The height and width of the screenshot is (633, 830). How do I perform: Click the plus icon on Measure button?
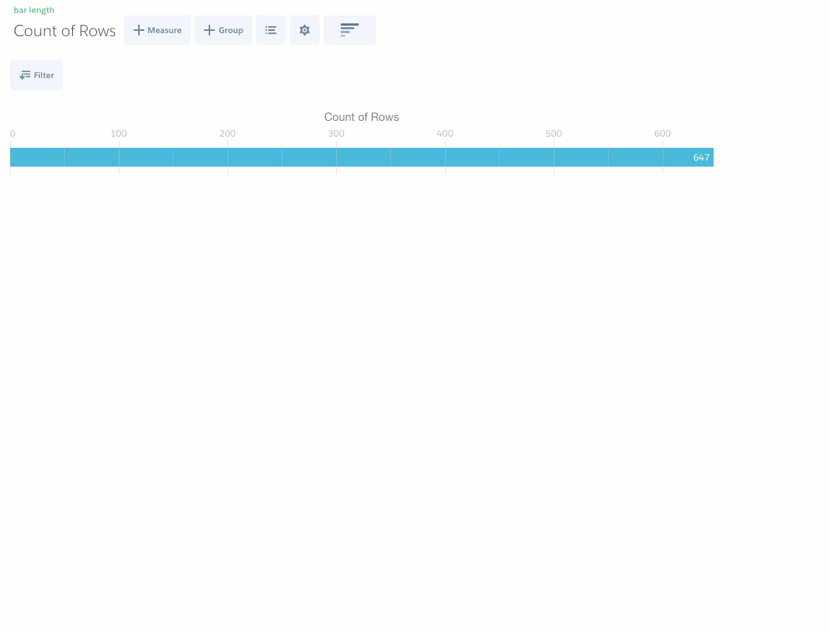pos(139,30)
